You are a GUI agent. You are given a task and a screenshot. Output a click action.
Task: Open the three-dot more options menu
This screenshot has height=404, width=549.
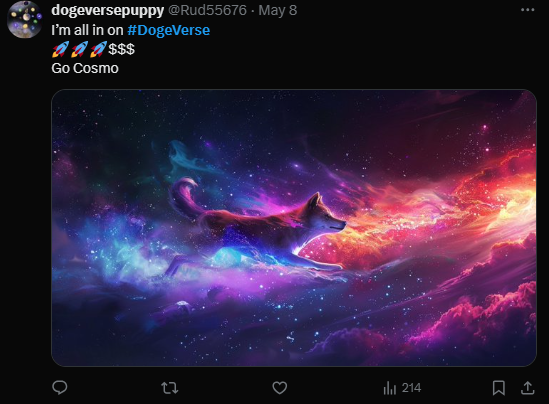pyautogui.click(x=527, y=10)
